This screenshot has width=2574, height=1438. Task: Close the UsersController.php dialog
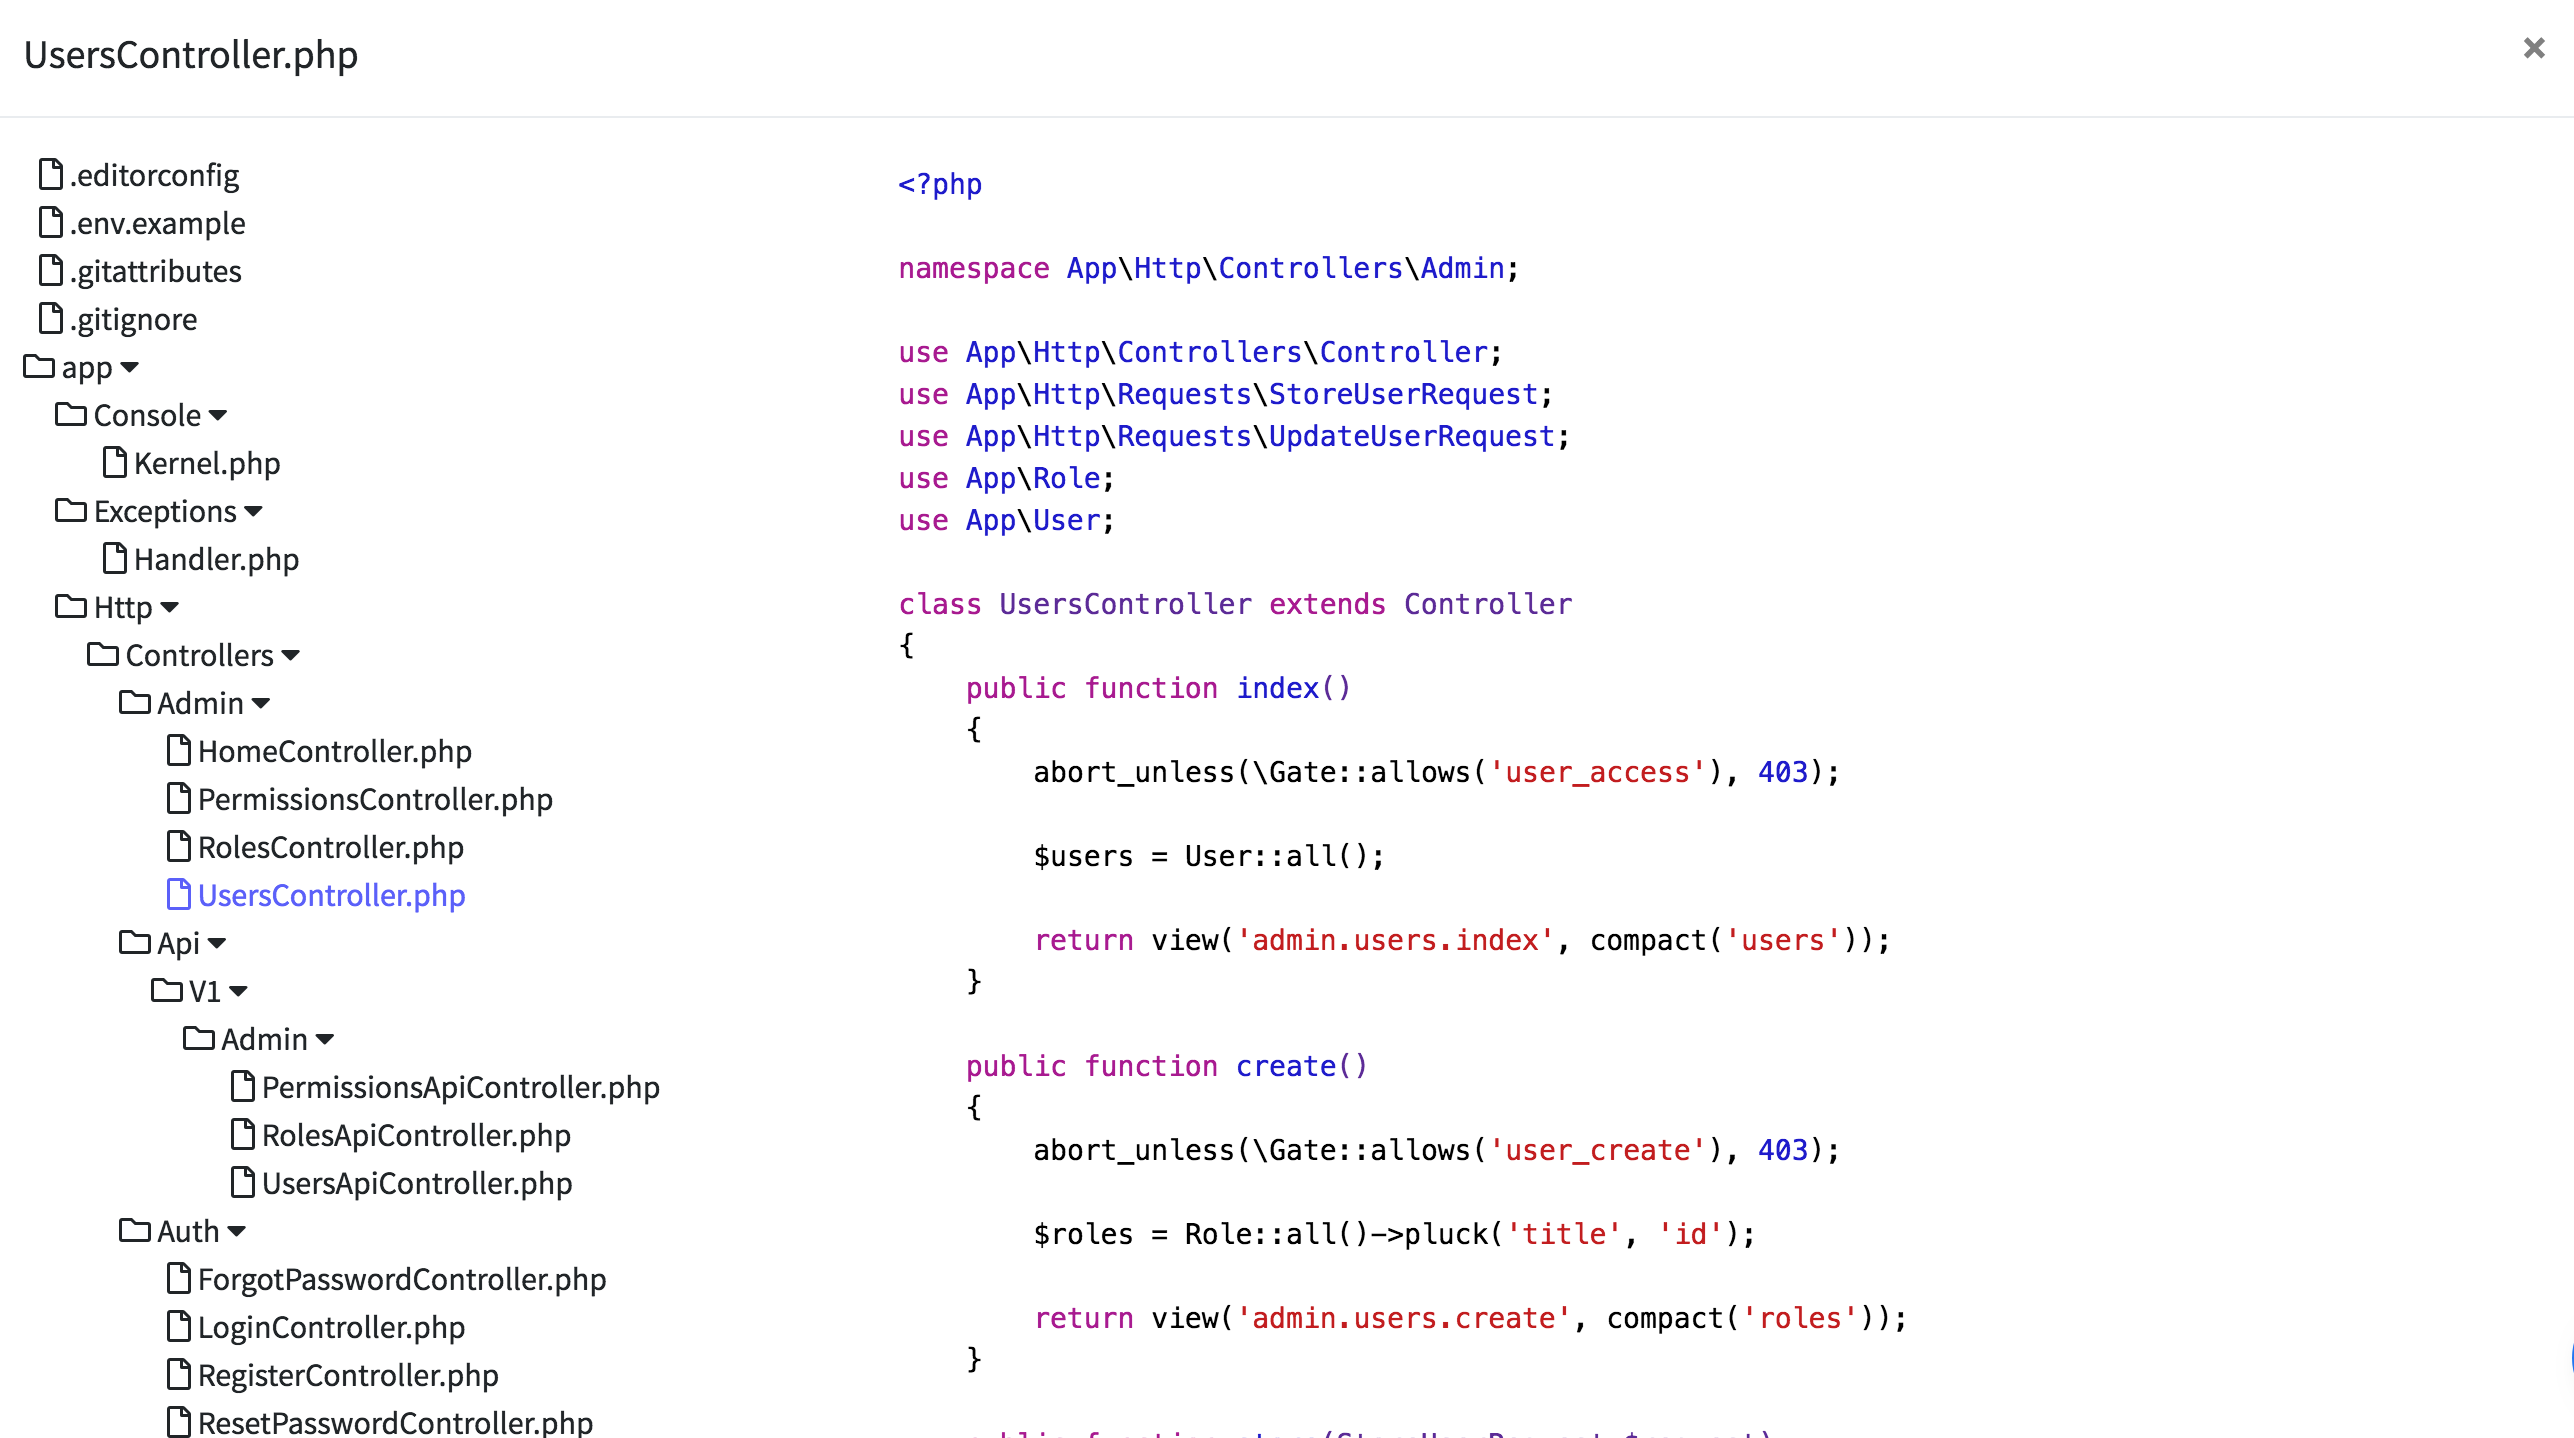coord(2533,48)
